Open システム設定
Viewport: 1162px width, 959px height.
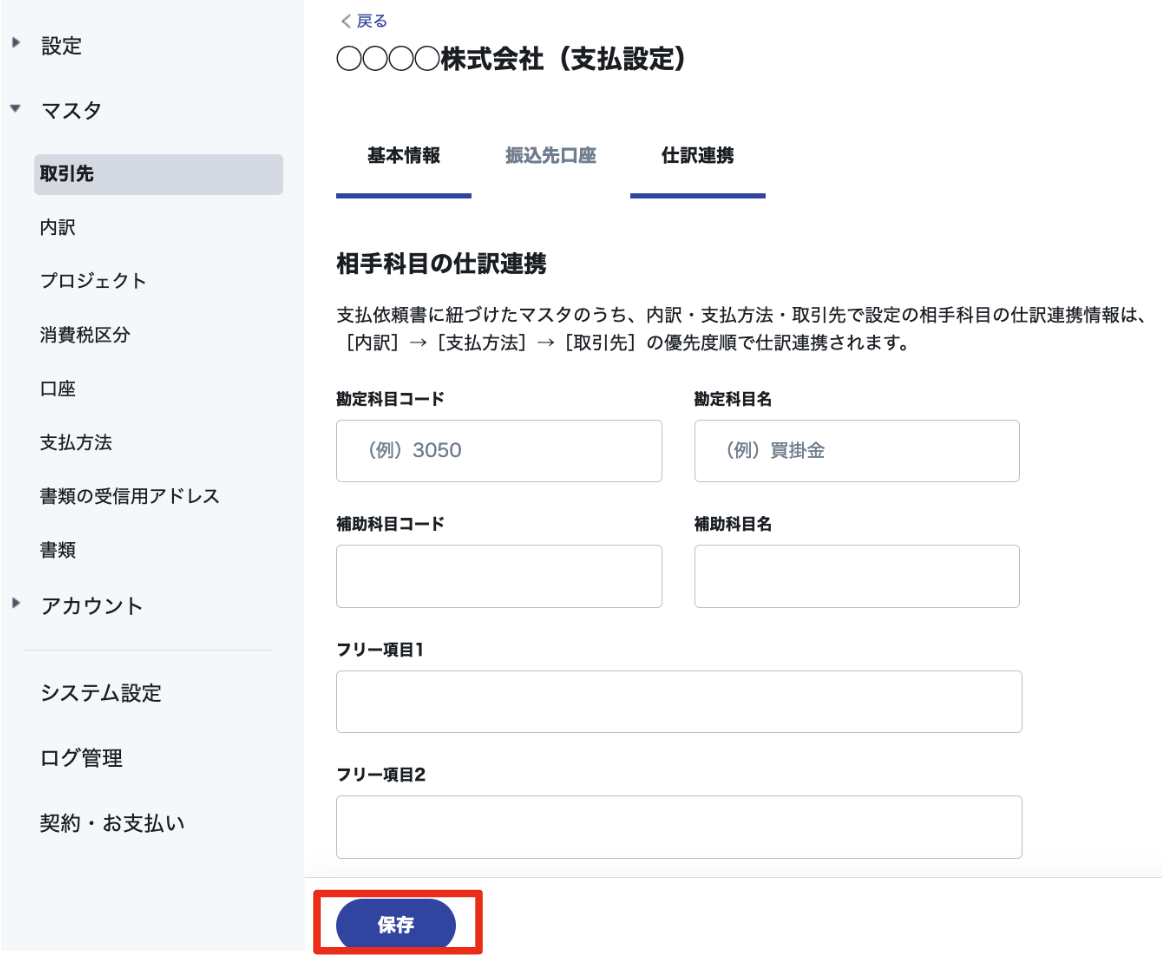pyautogui.click(x=101, y=693)
